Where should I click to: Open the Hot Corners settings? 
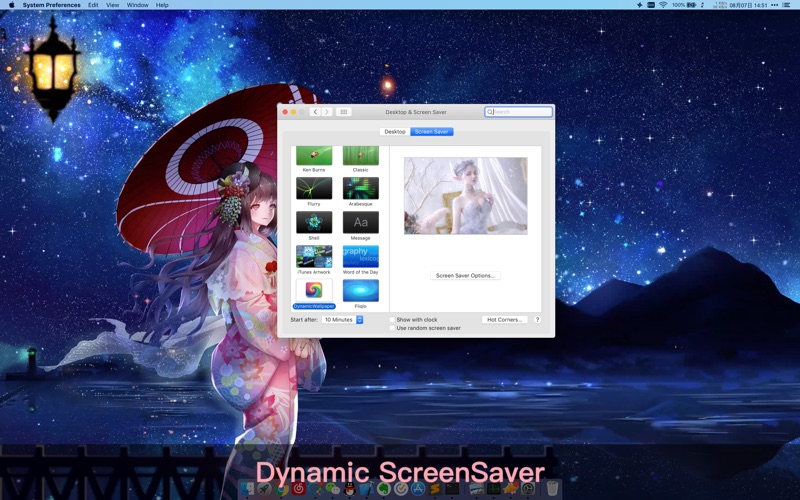pyautogui.click(x=504, y=320)
